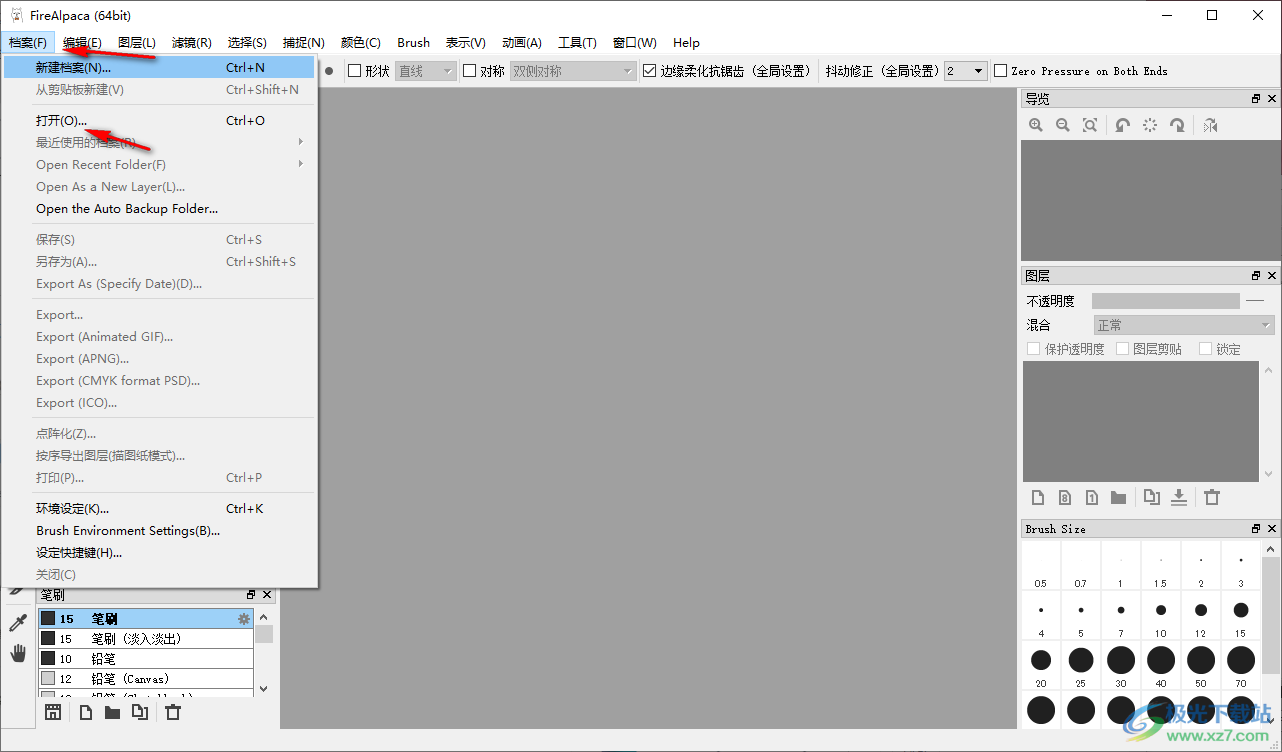The height and width of the screenshot is (752, 1282).
Task: Select the 铅笔 size 10 brush
Action: [x=146, y=659]
